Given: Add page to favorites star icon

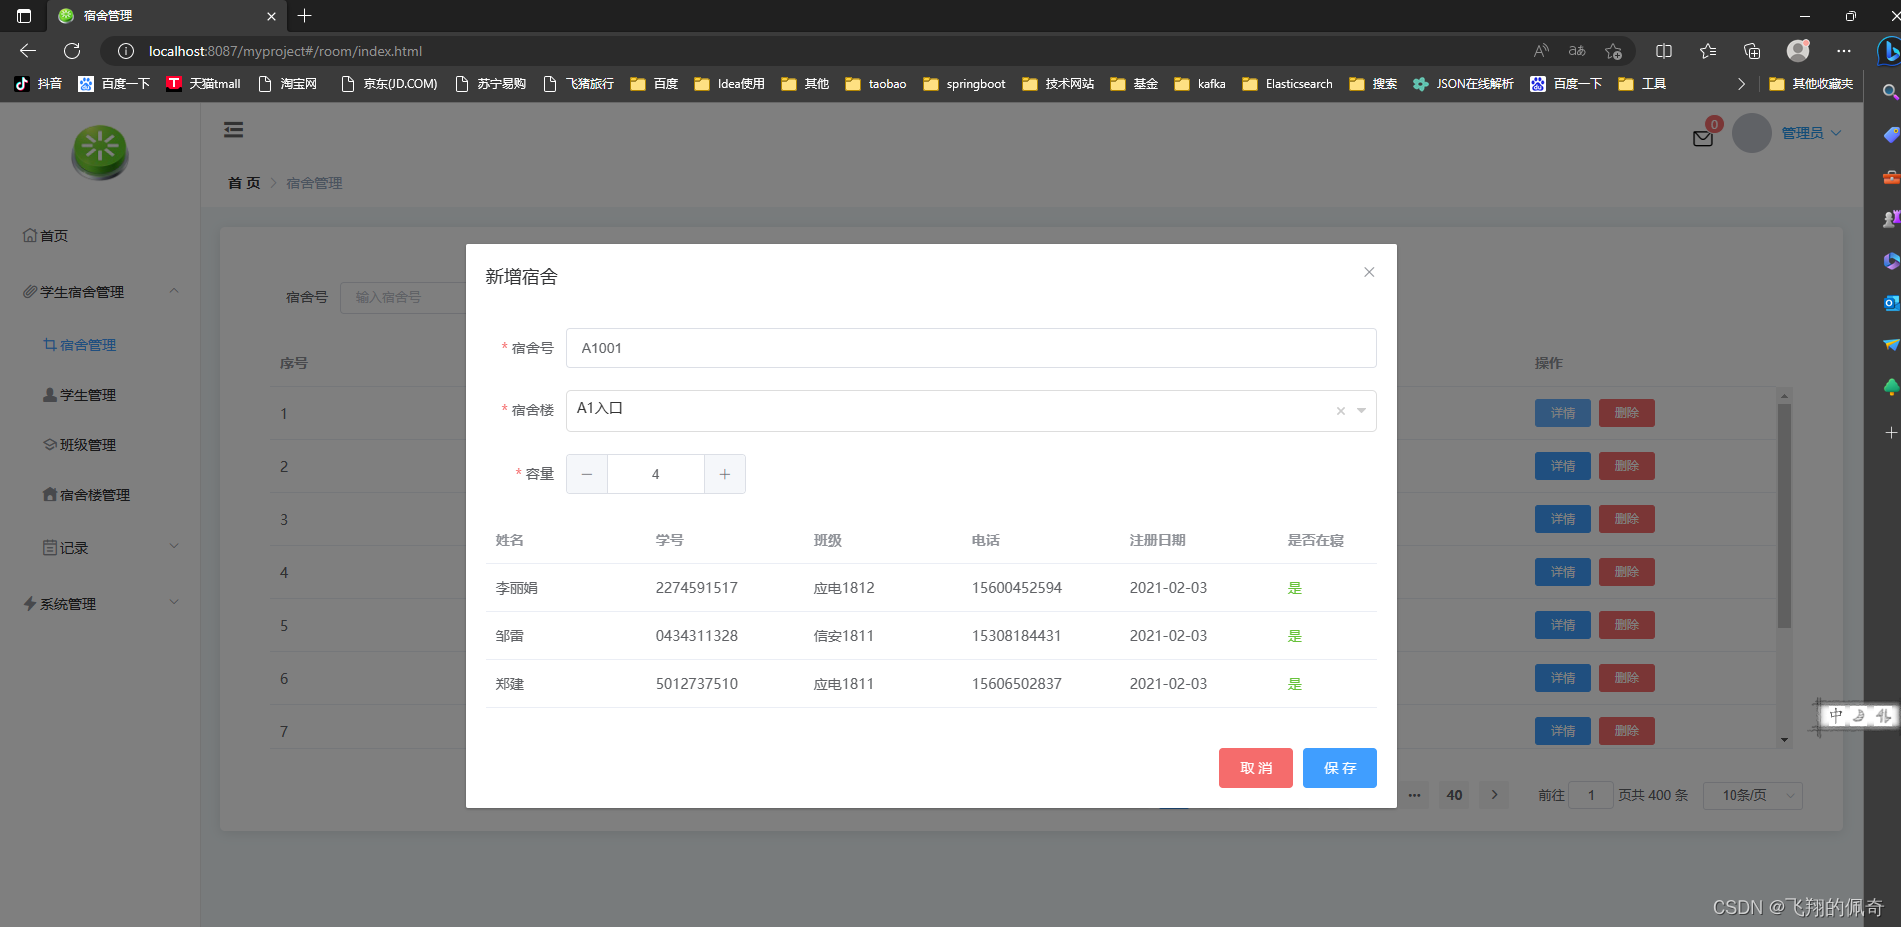Looking at the screenshot, I should coord(1613,51).
